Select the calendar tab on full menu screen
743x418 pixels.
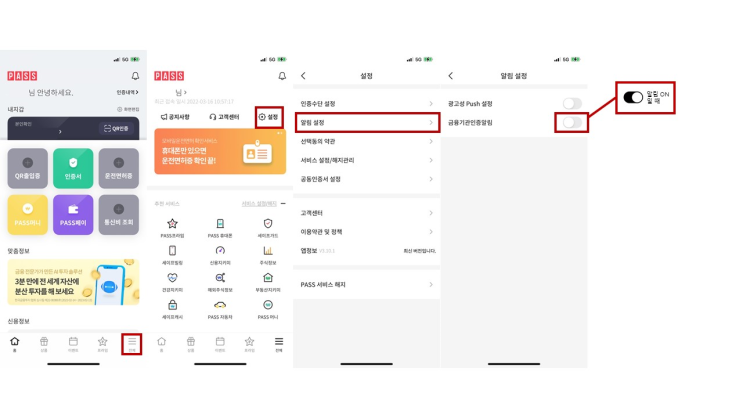(220, 344)
